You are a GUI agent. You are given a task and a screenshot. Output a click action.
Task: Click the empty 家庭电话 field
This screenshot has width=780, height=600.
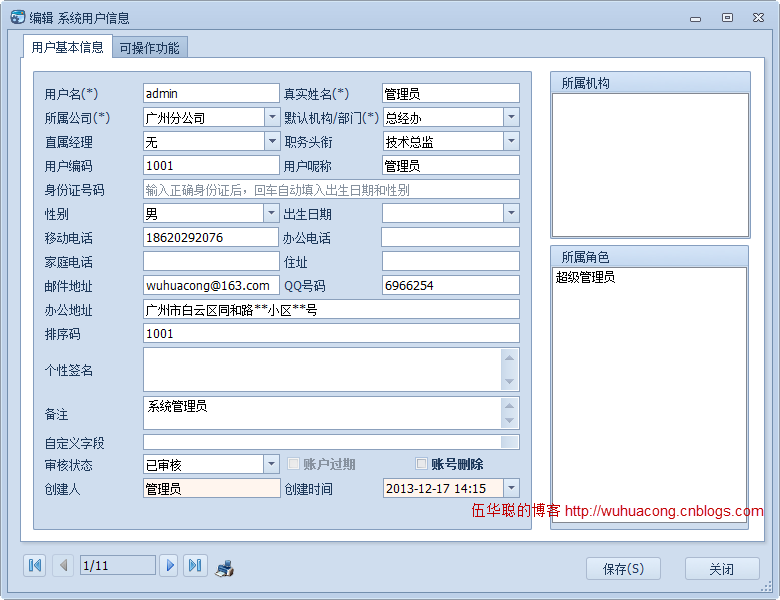(211, 261)
